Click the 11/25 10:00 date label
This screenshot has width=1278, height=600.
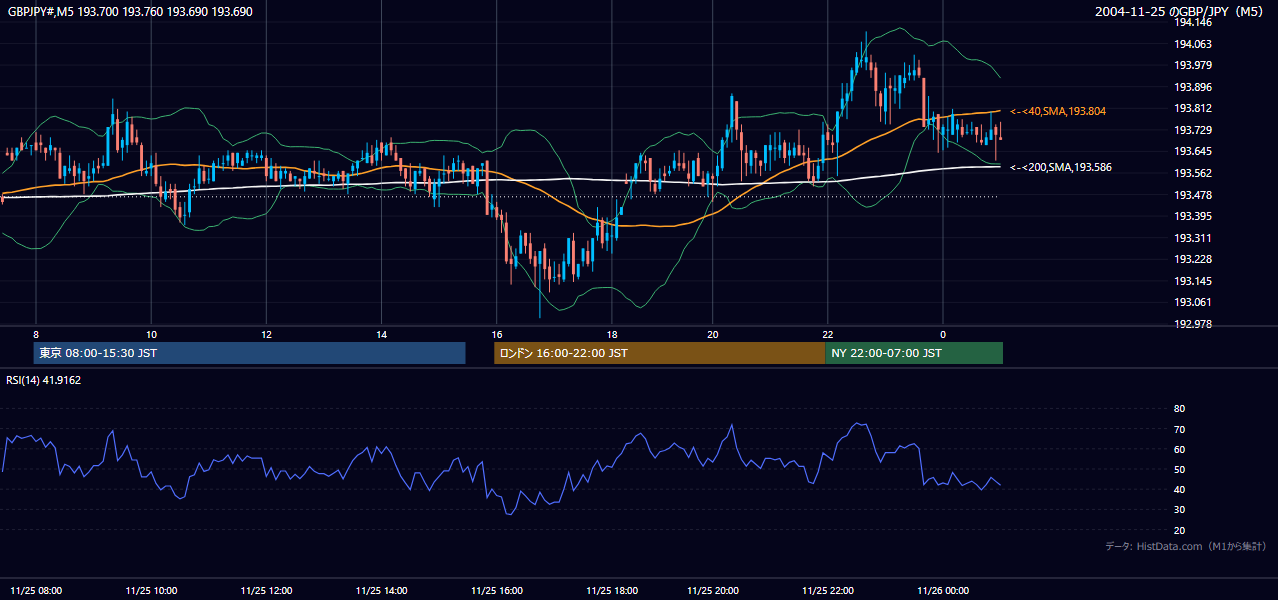(x=151, y=591)
